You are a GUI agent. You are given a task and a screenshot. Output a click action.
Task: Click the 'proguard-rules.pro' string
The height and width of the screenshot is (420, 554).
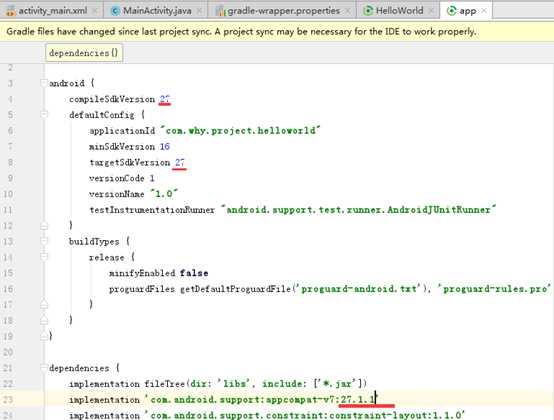click(494, 289)
